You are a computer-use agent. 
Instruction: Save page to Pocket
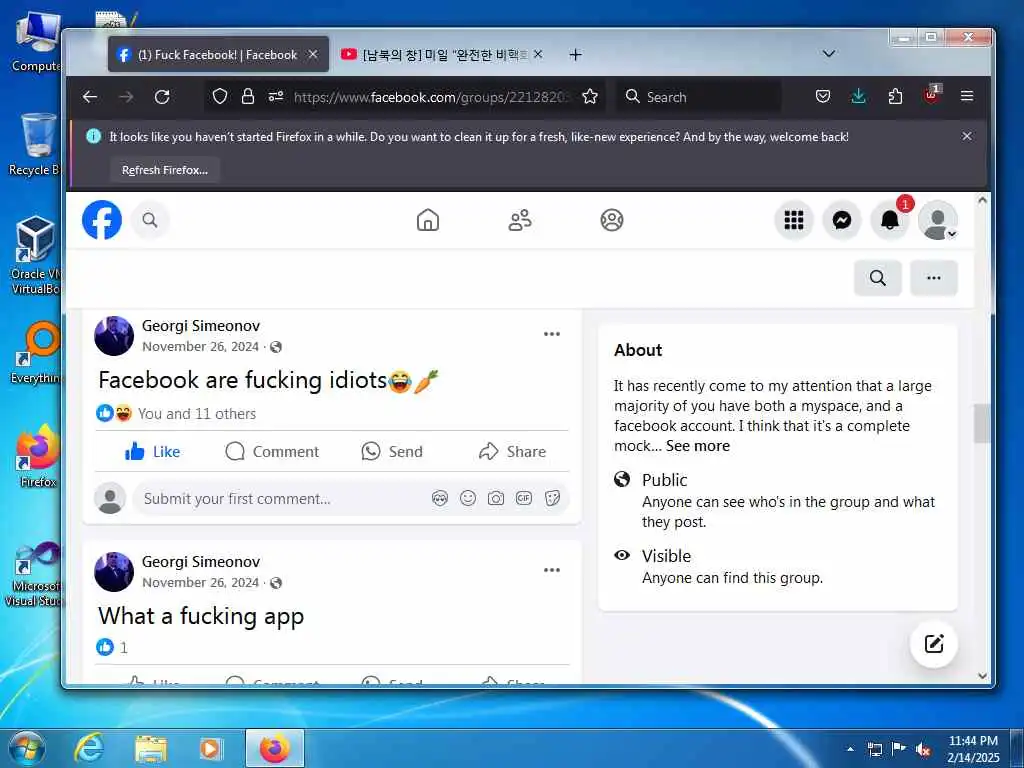pos(823,97)
